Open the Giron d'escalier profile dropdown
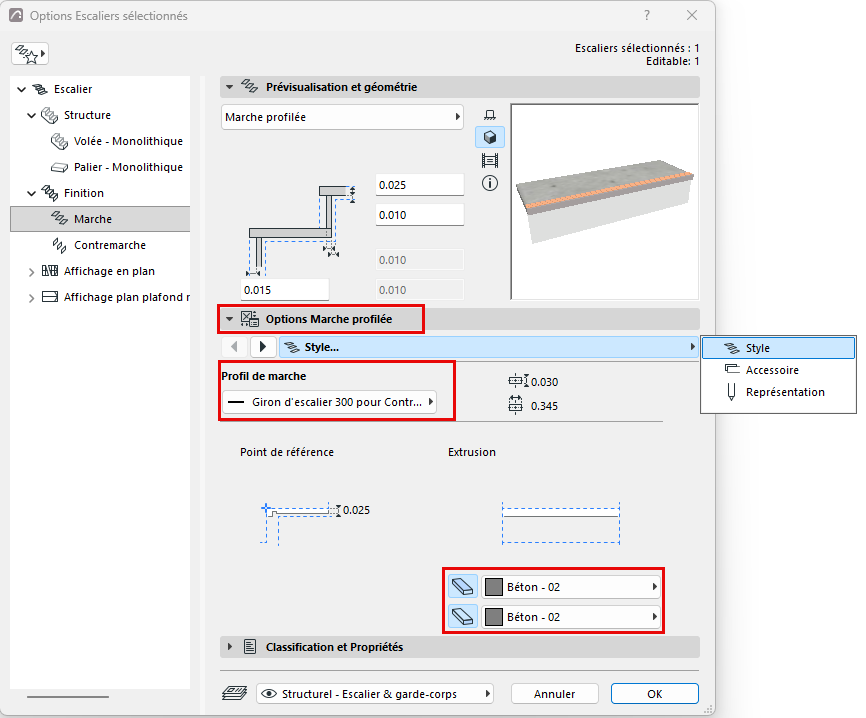The height and width of the screenshot is (718, 866). [x=330, y=402]
